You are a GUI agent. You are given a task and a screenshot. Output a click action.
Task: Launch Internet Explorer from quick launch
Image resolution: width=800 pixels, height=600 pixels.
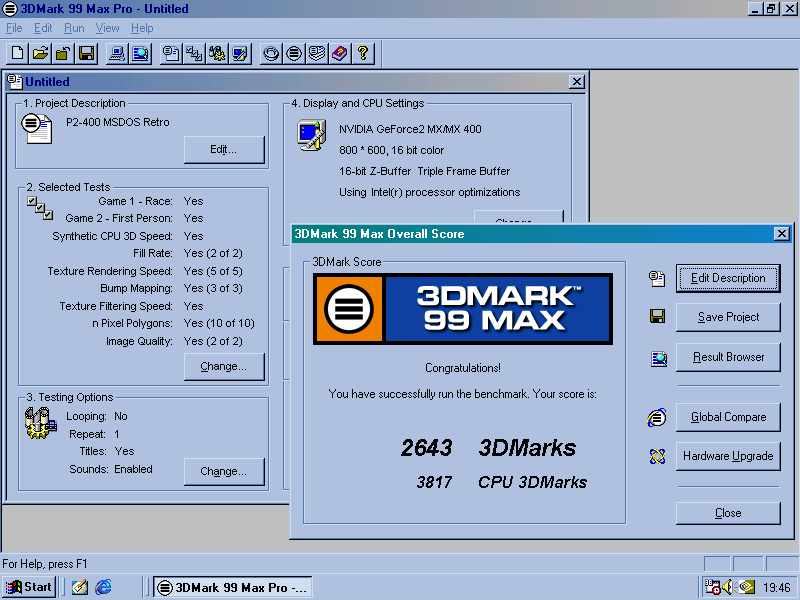pyautogui.click(x=103, y=587)
